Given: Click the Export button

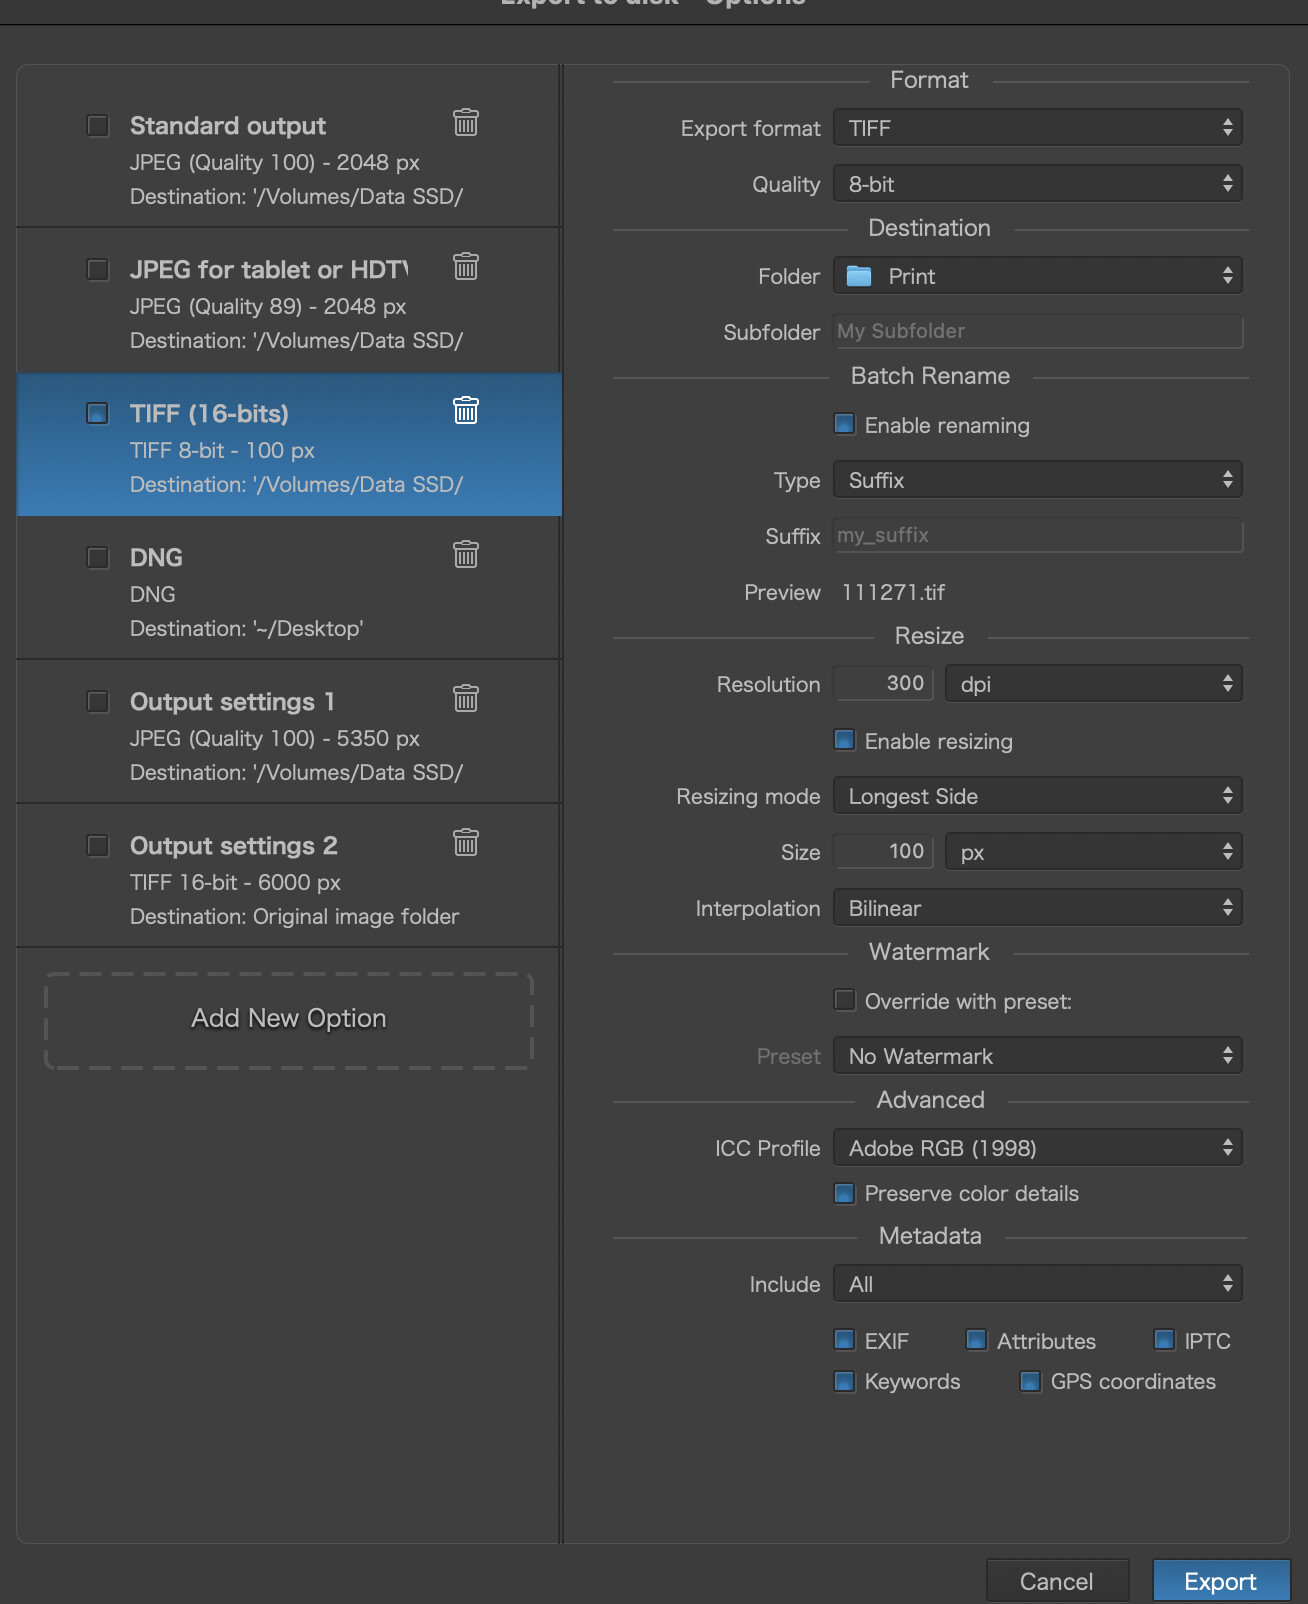Looking at the screenshot, I should pos(1220,1581).
